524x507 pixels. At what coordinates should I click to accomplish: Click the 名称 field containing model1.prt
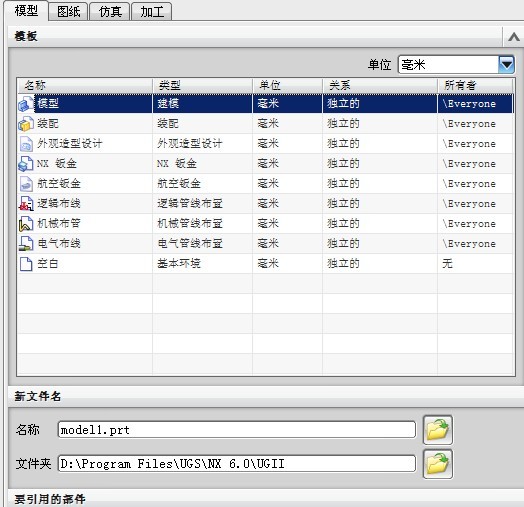point(237,430)
